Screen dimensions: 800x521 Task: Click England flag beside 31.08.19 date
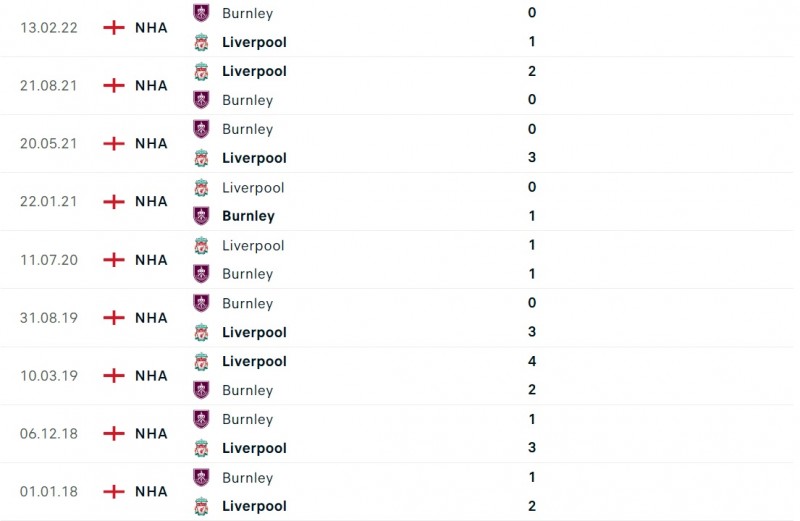[114, 317]
